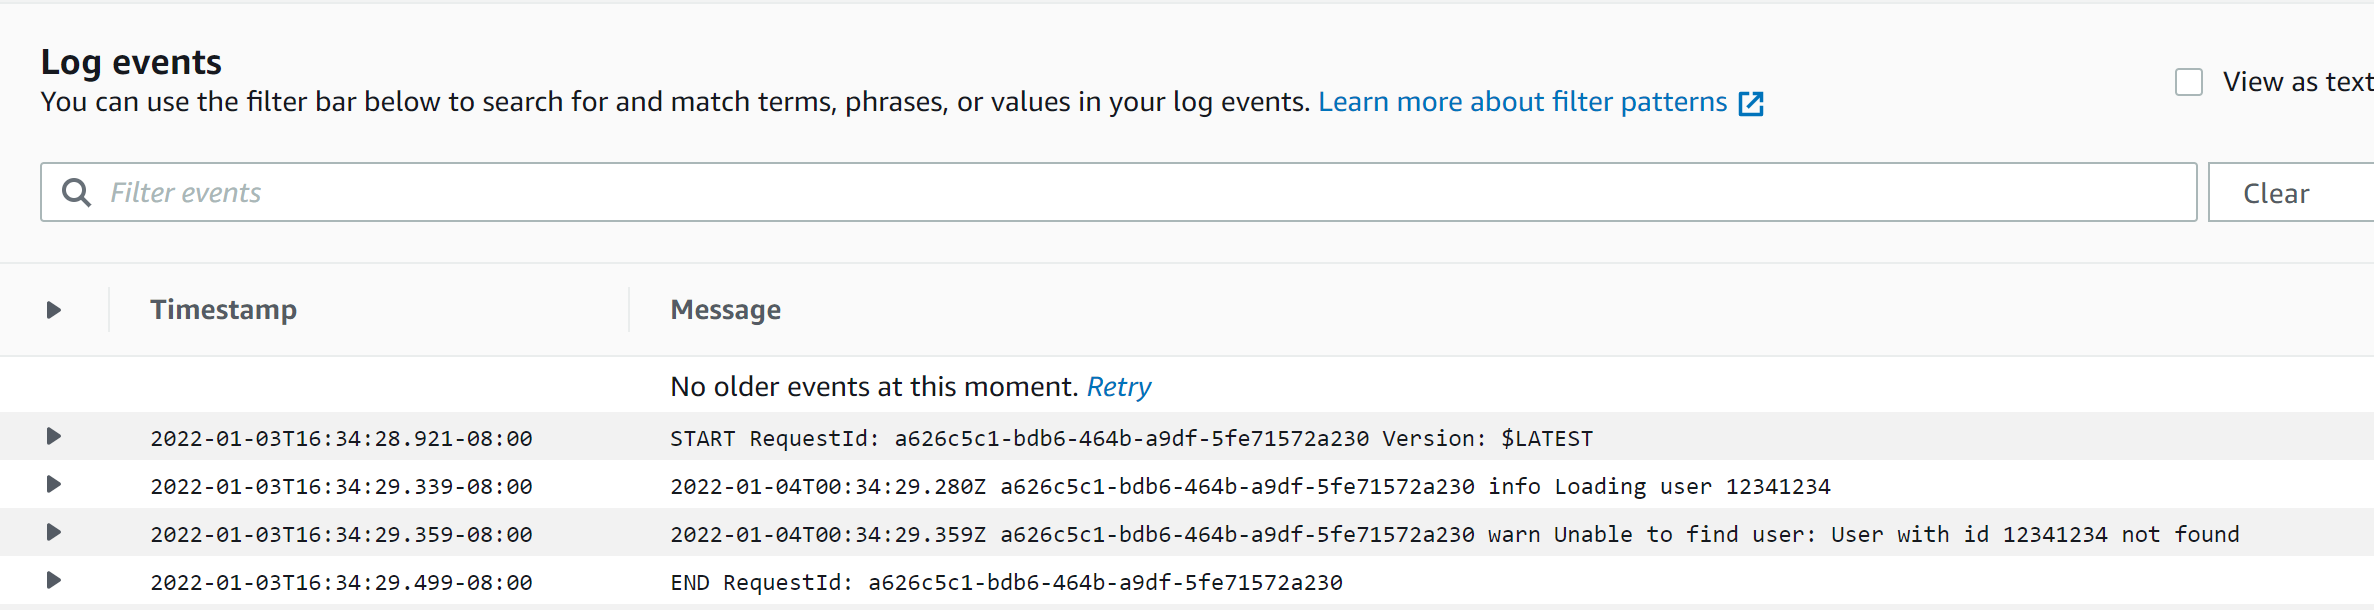Select the END RequestId message text

[x=1006, y=582]
